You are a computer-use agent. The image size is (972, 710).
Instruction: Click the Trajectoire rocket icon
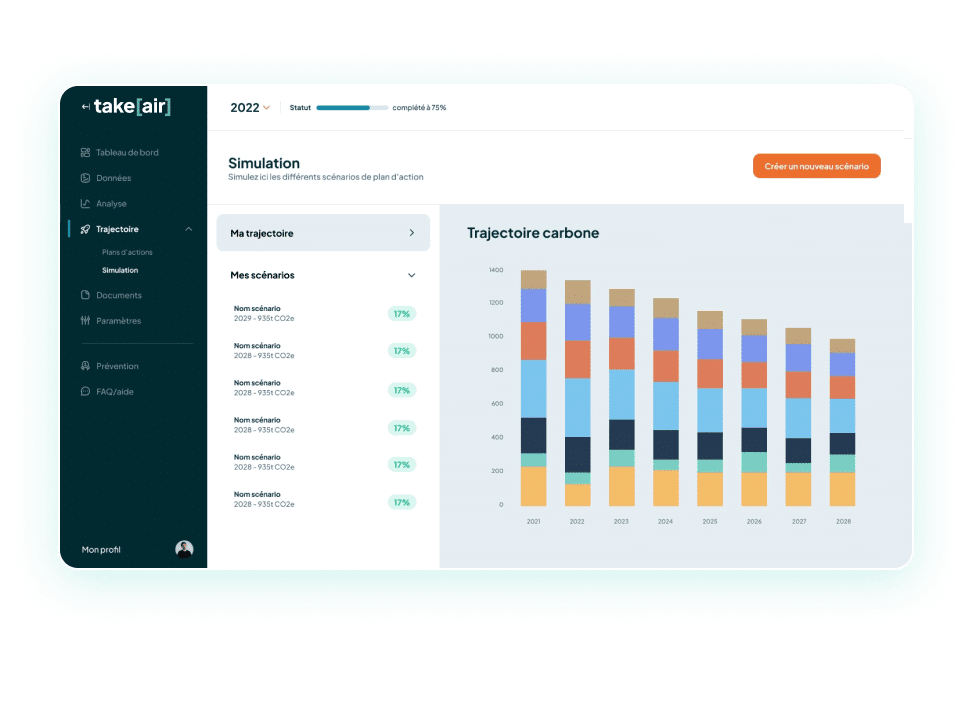(86, 229)
